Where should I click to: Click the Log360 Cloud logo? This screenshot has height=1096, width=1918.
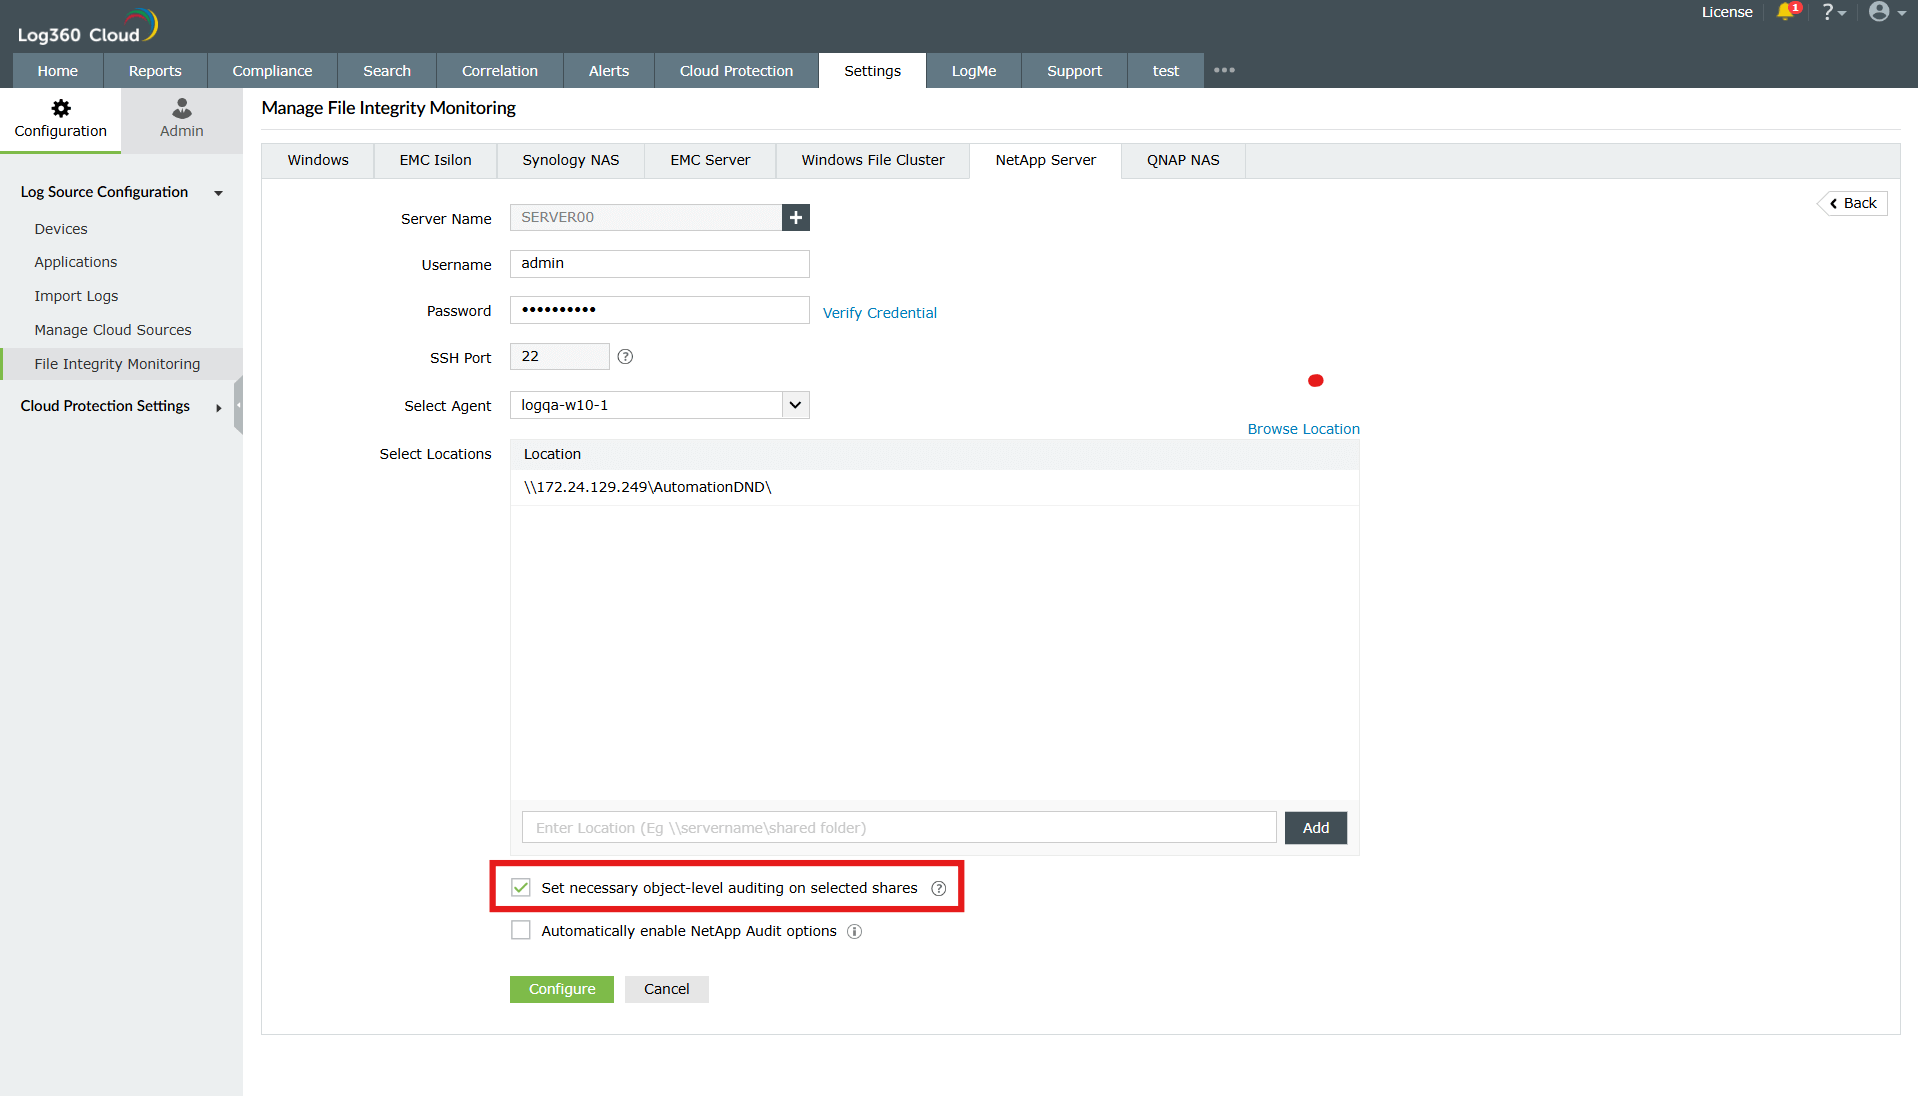[x=85, y=24]
